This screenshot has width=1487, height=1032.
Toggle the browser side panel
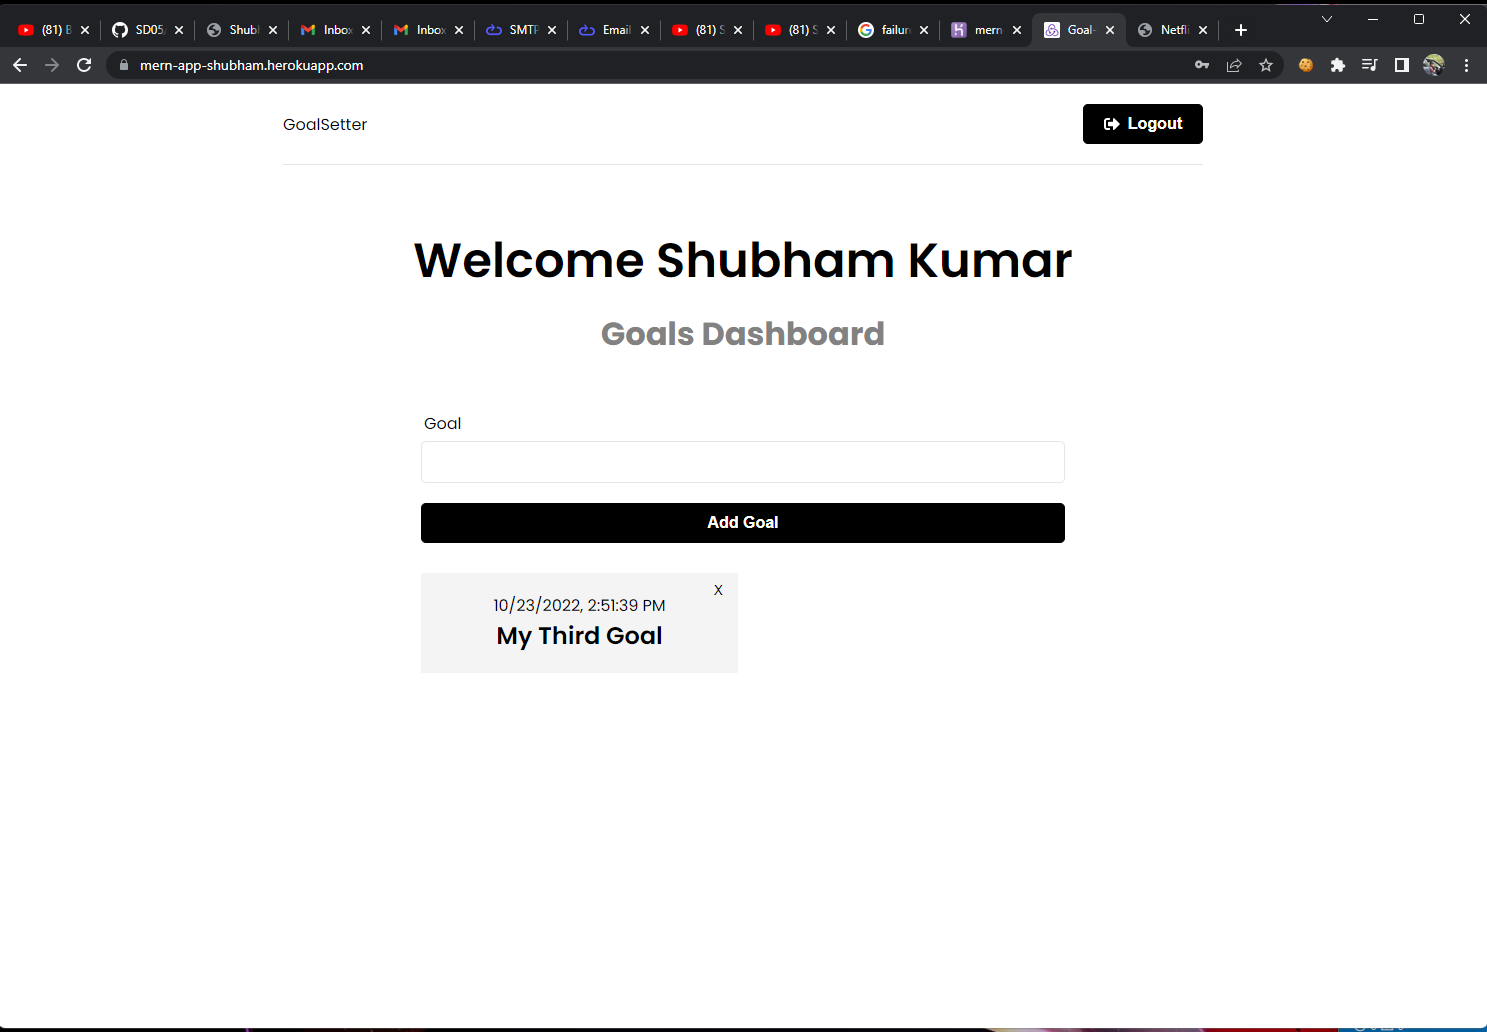[x=1402, y=65]
